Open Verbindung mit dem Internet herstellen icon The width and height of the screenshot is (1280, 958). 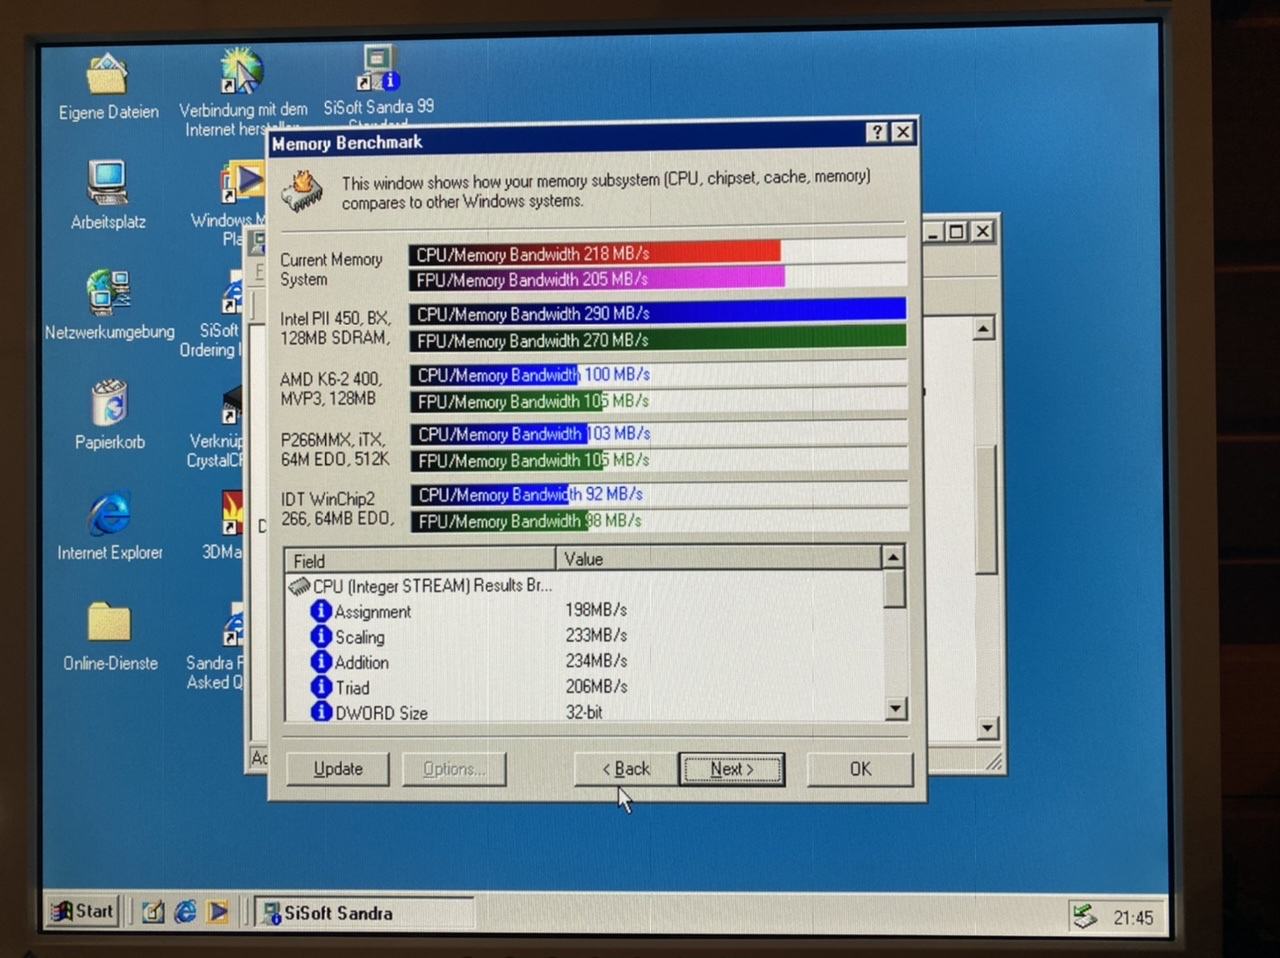pyautogui.click(x=241, y=71)
